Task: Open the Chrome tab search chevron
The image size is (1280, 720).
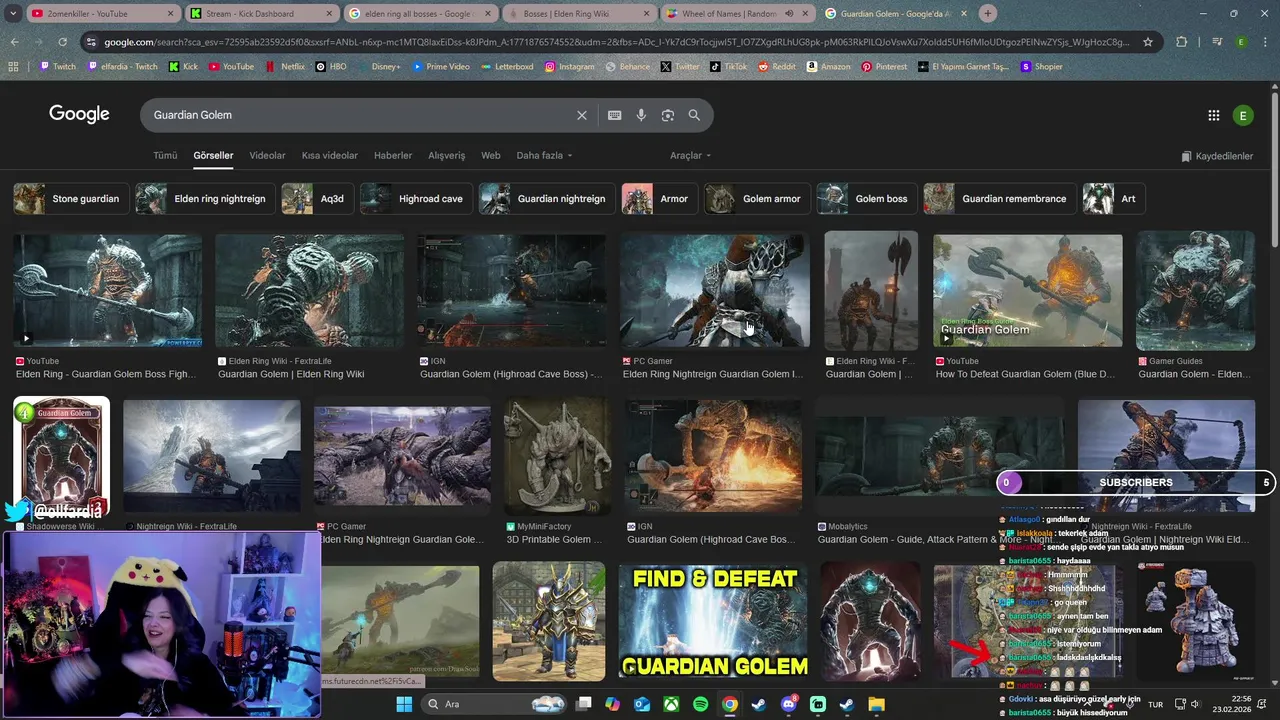Action: [x=12, y=14]
